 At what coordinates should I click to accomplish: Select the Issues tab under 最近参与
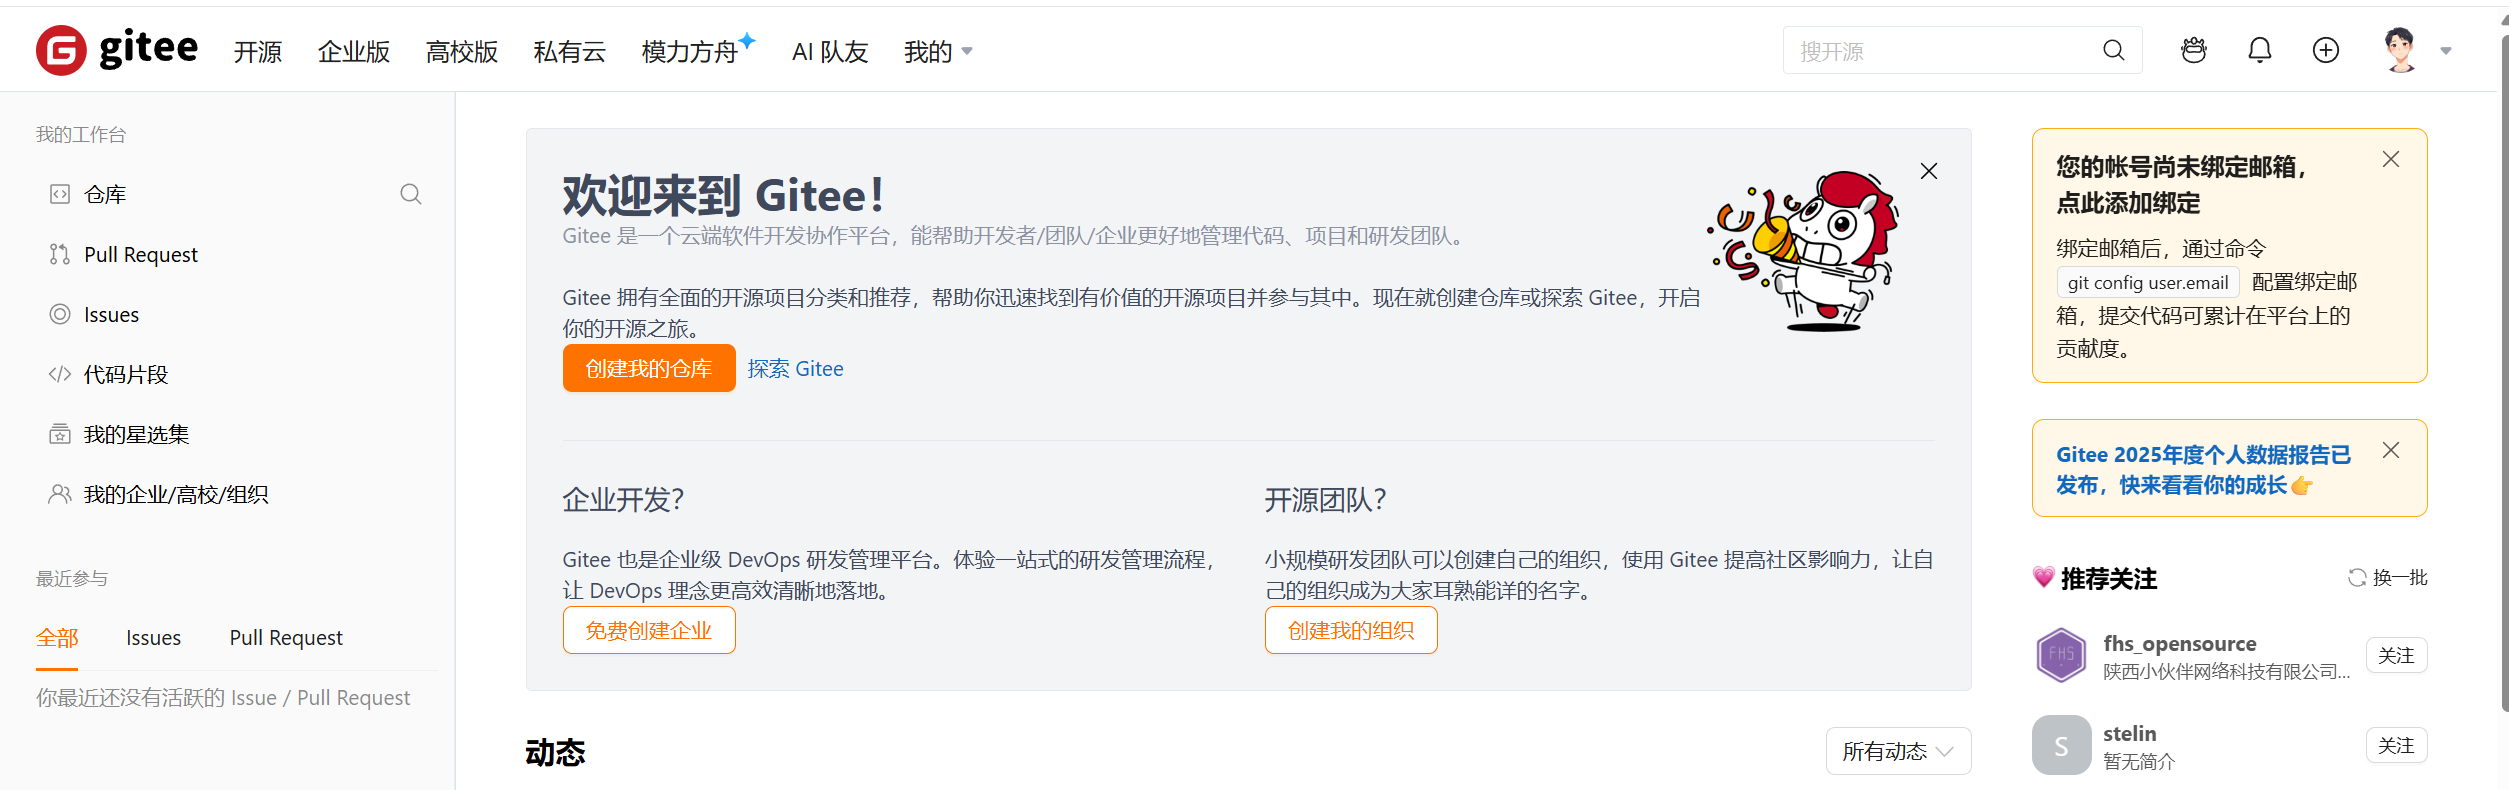[153, 638]
